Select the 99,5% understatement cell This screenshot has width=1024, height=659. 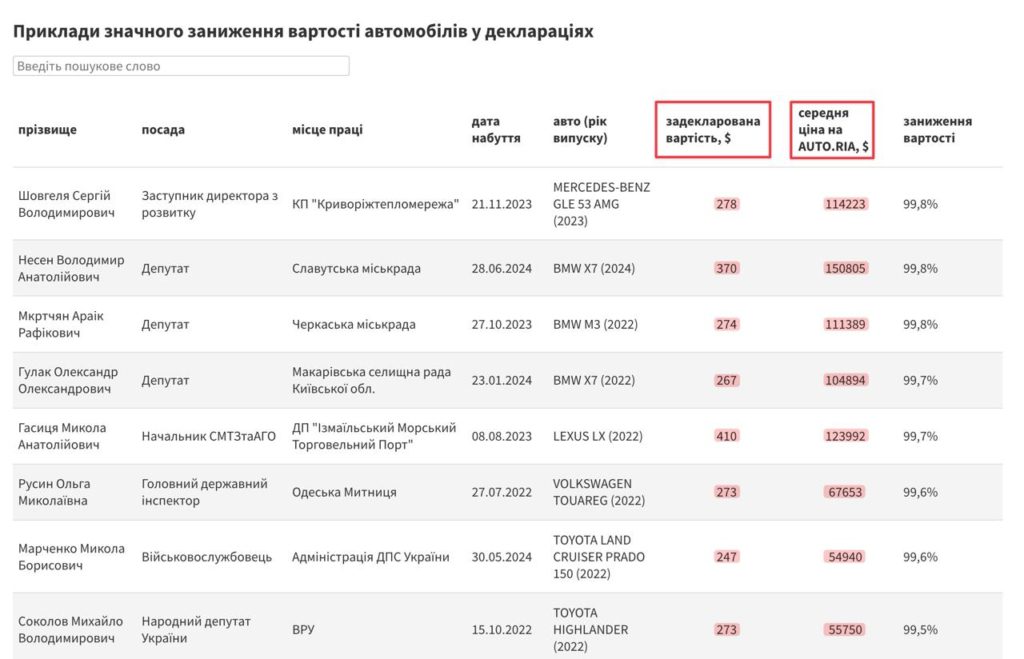click(920, 630)
